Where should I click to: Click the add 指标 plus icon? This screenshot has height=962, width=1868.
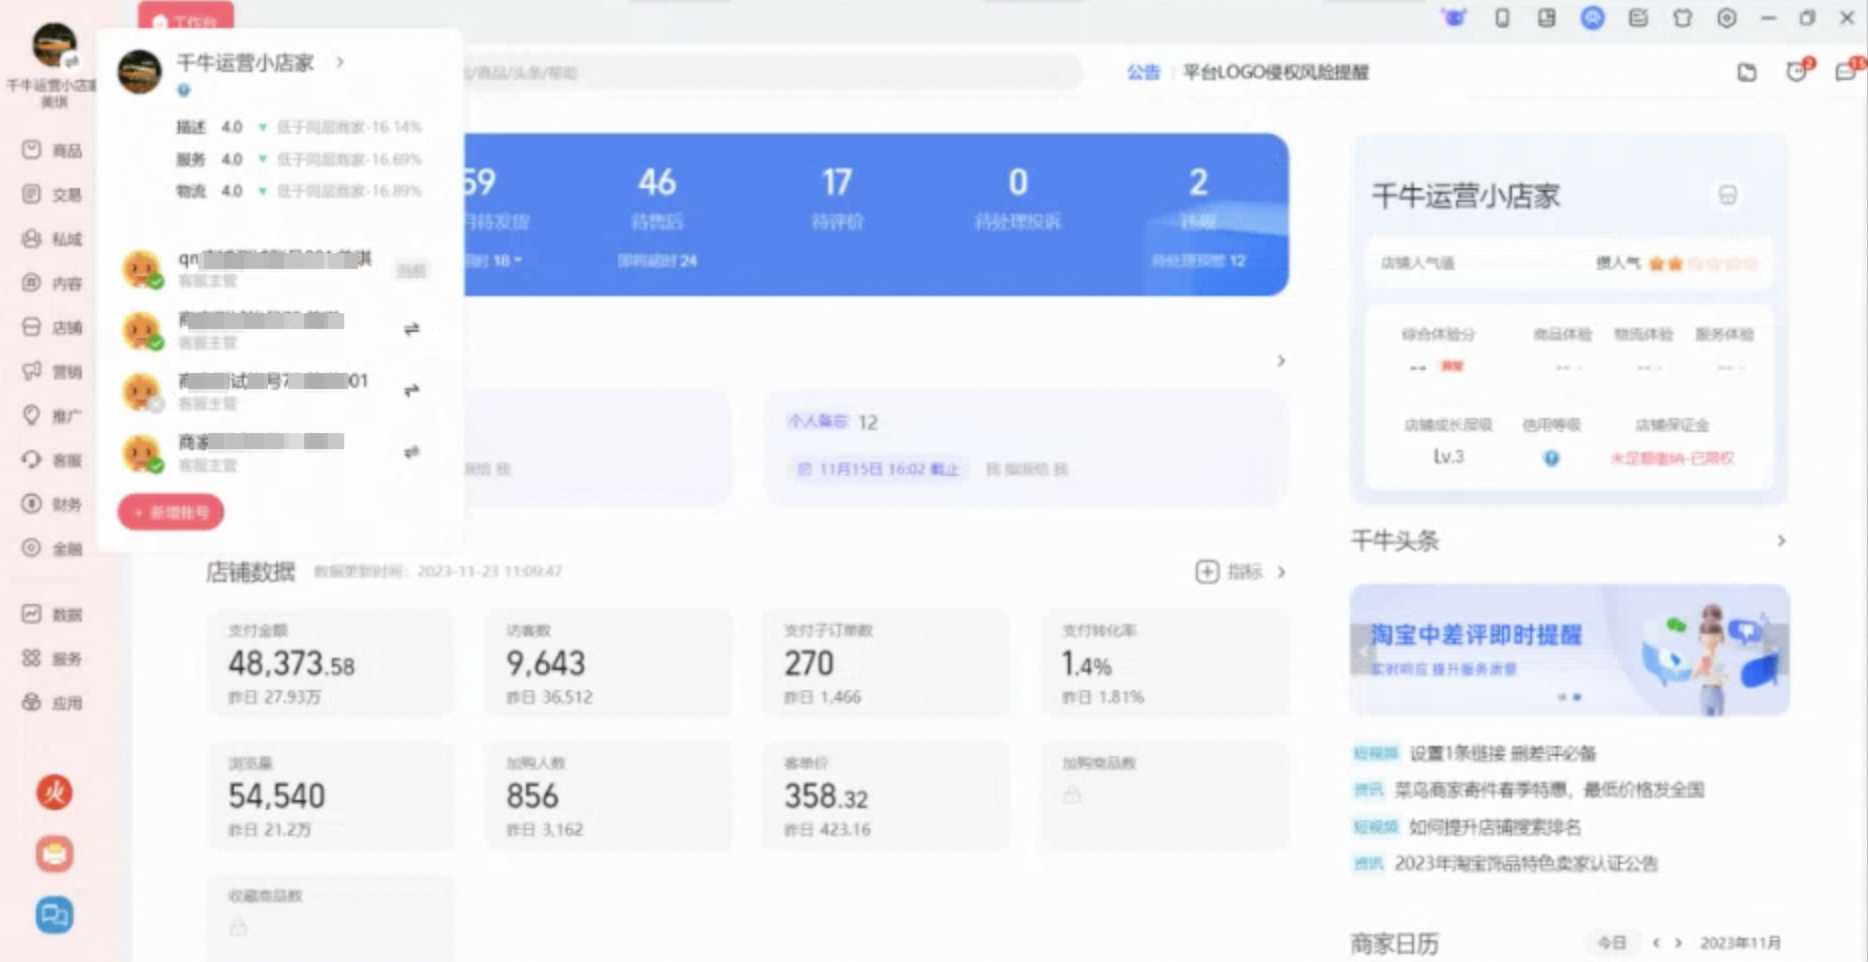pyautogui.click(x=1207, y=571)
